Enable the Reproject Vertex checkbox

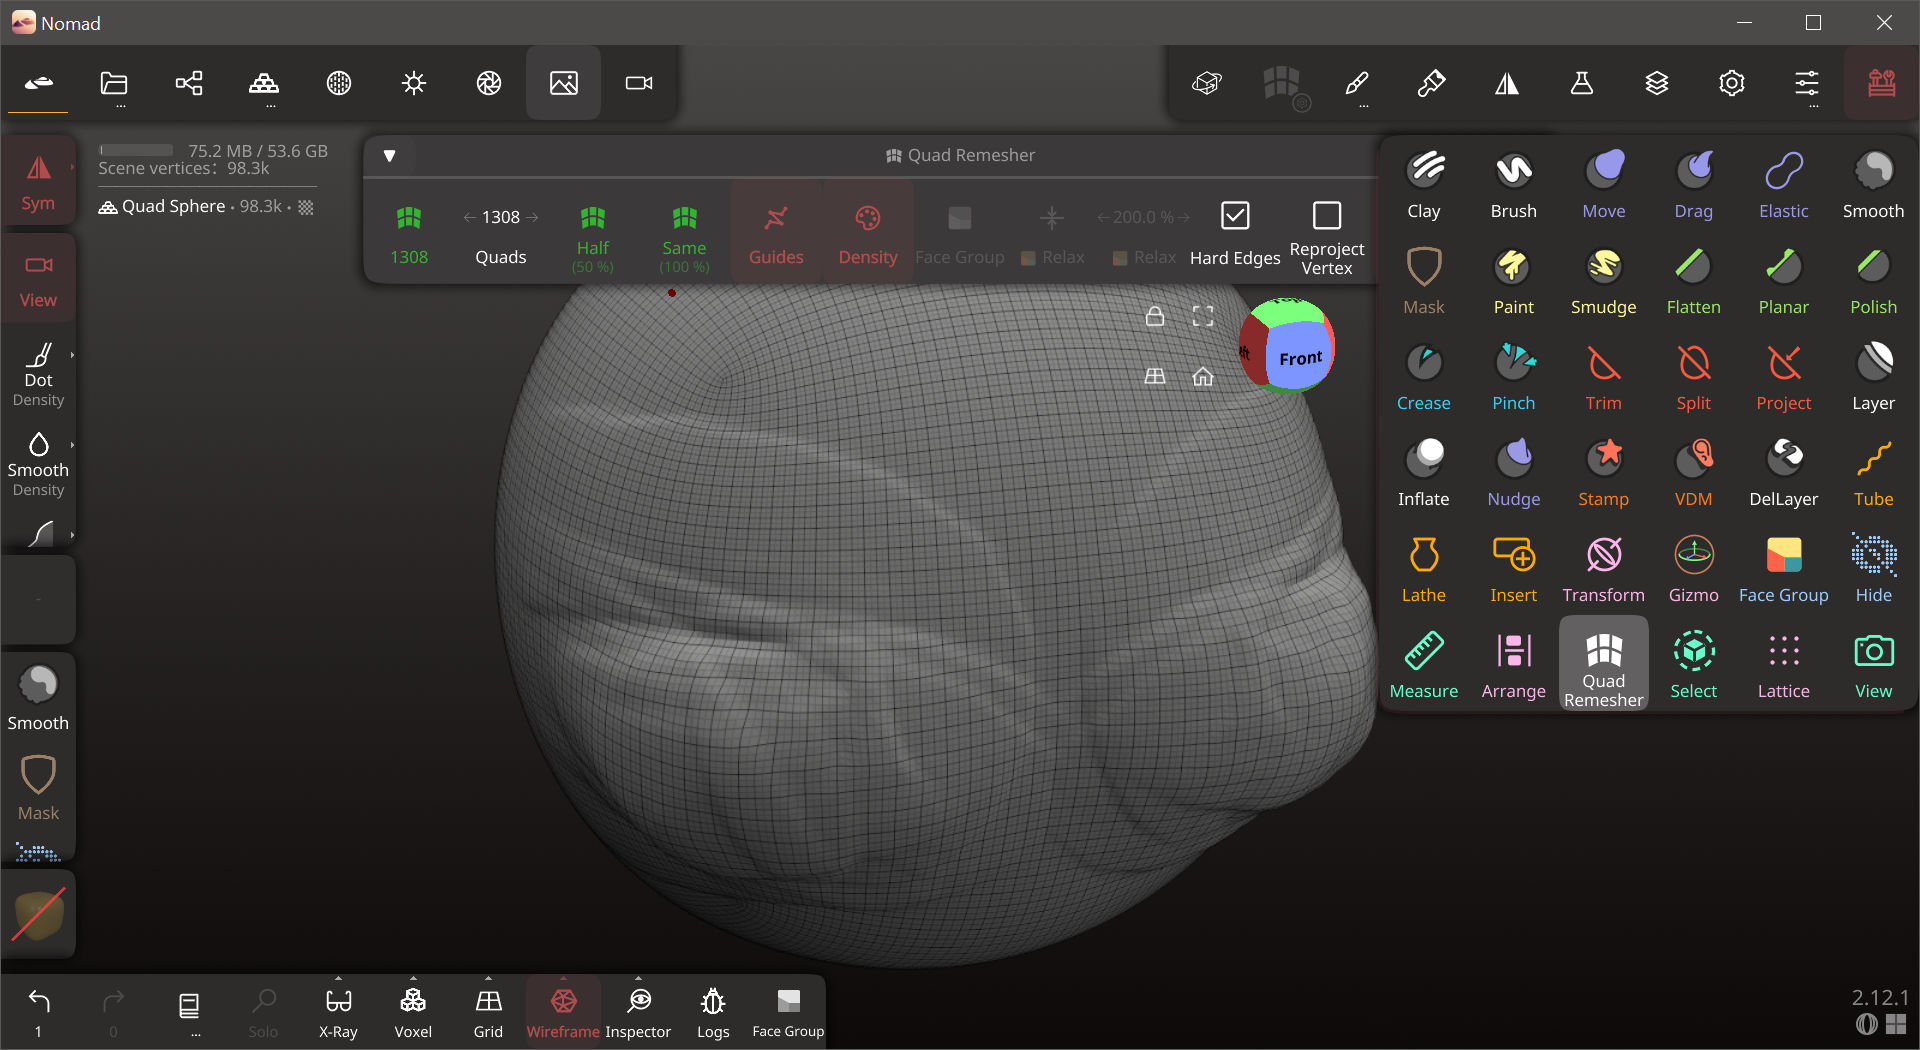[x=1327, y=216]
